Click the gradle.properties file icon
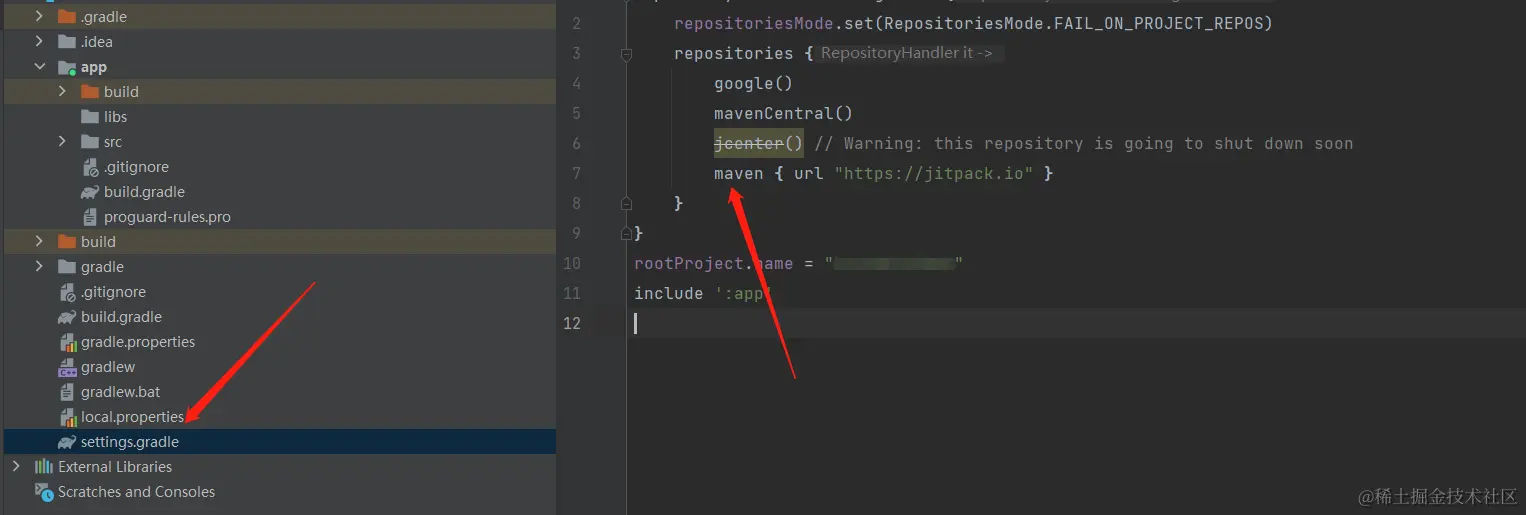Viewport: 1526px width, 515px height. pos(67,342)
